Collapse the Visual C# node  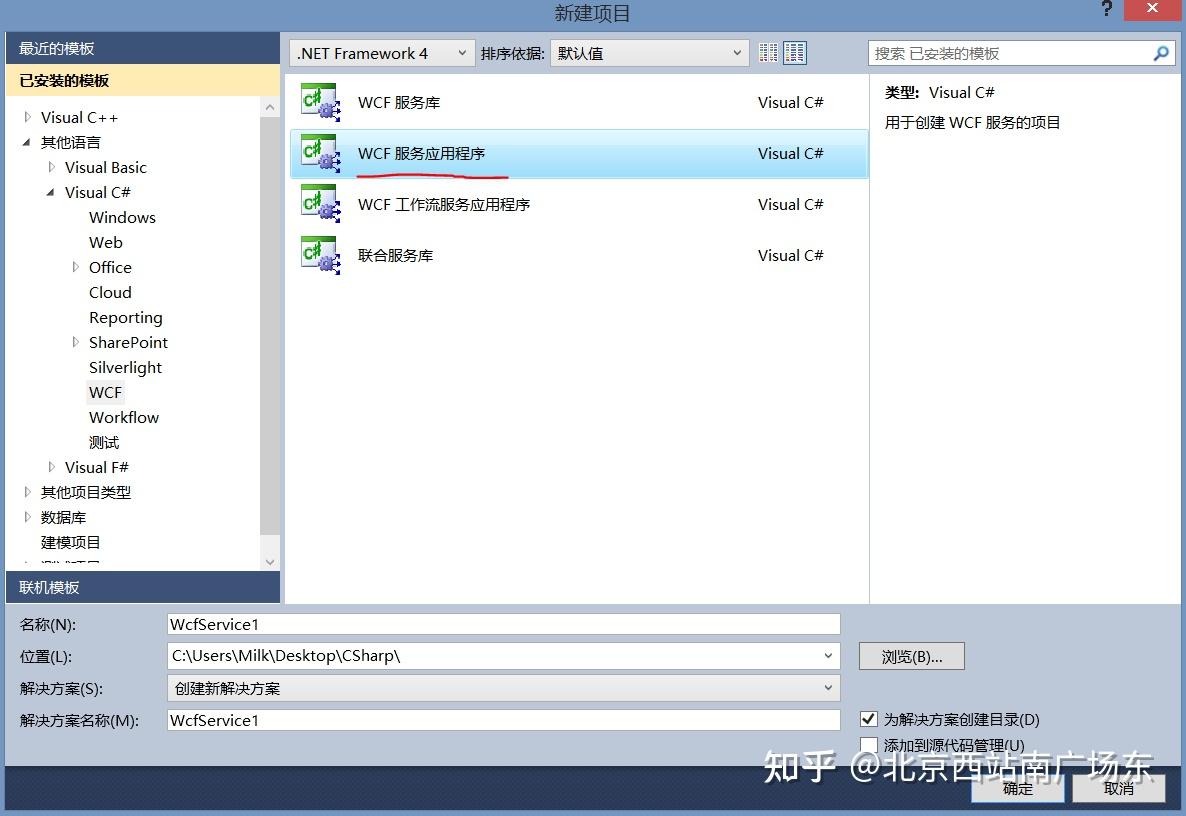tap(51, 192)
